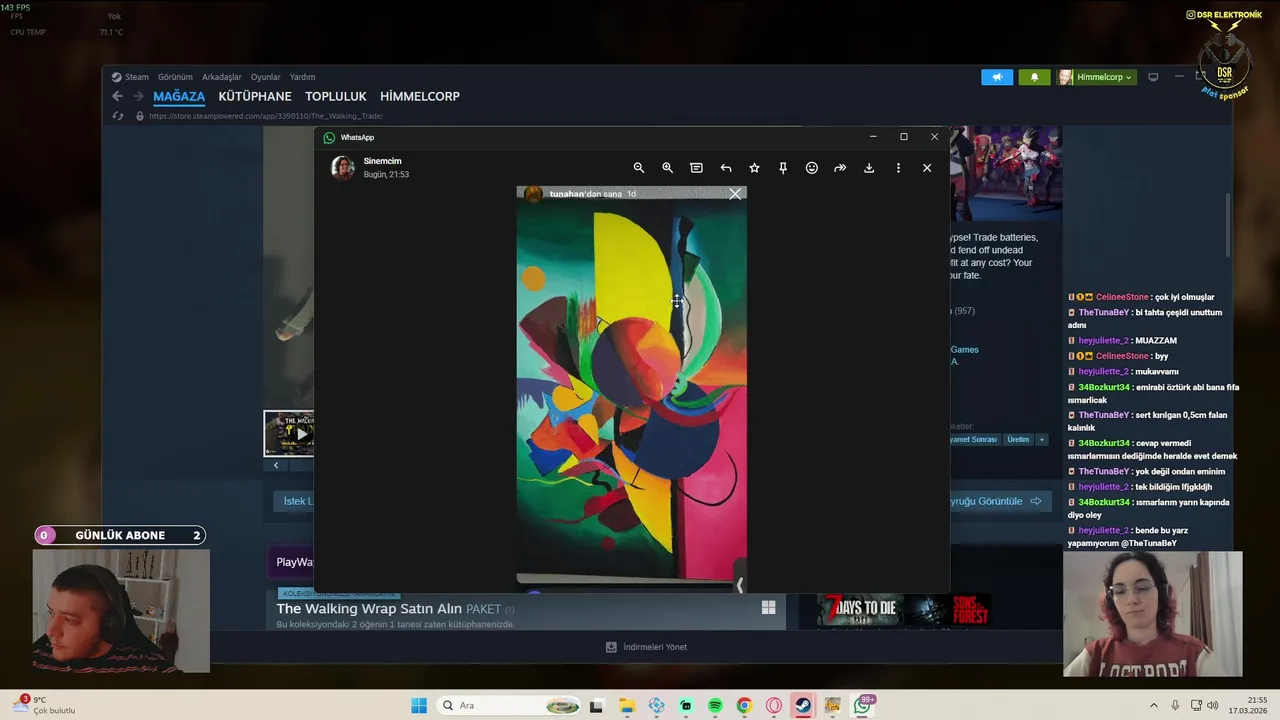
Task: Download the image from WhatsApp viewer
Action: [x=869, y=168]
